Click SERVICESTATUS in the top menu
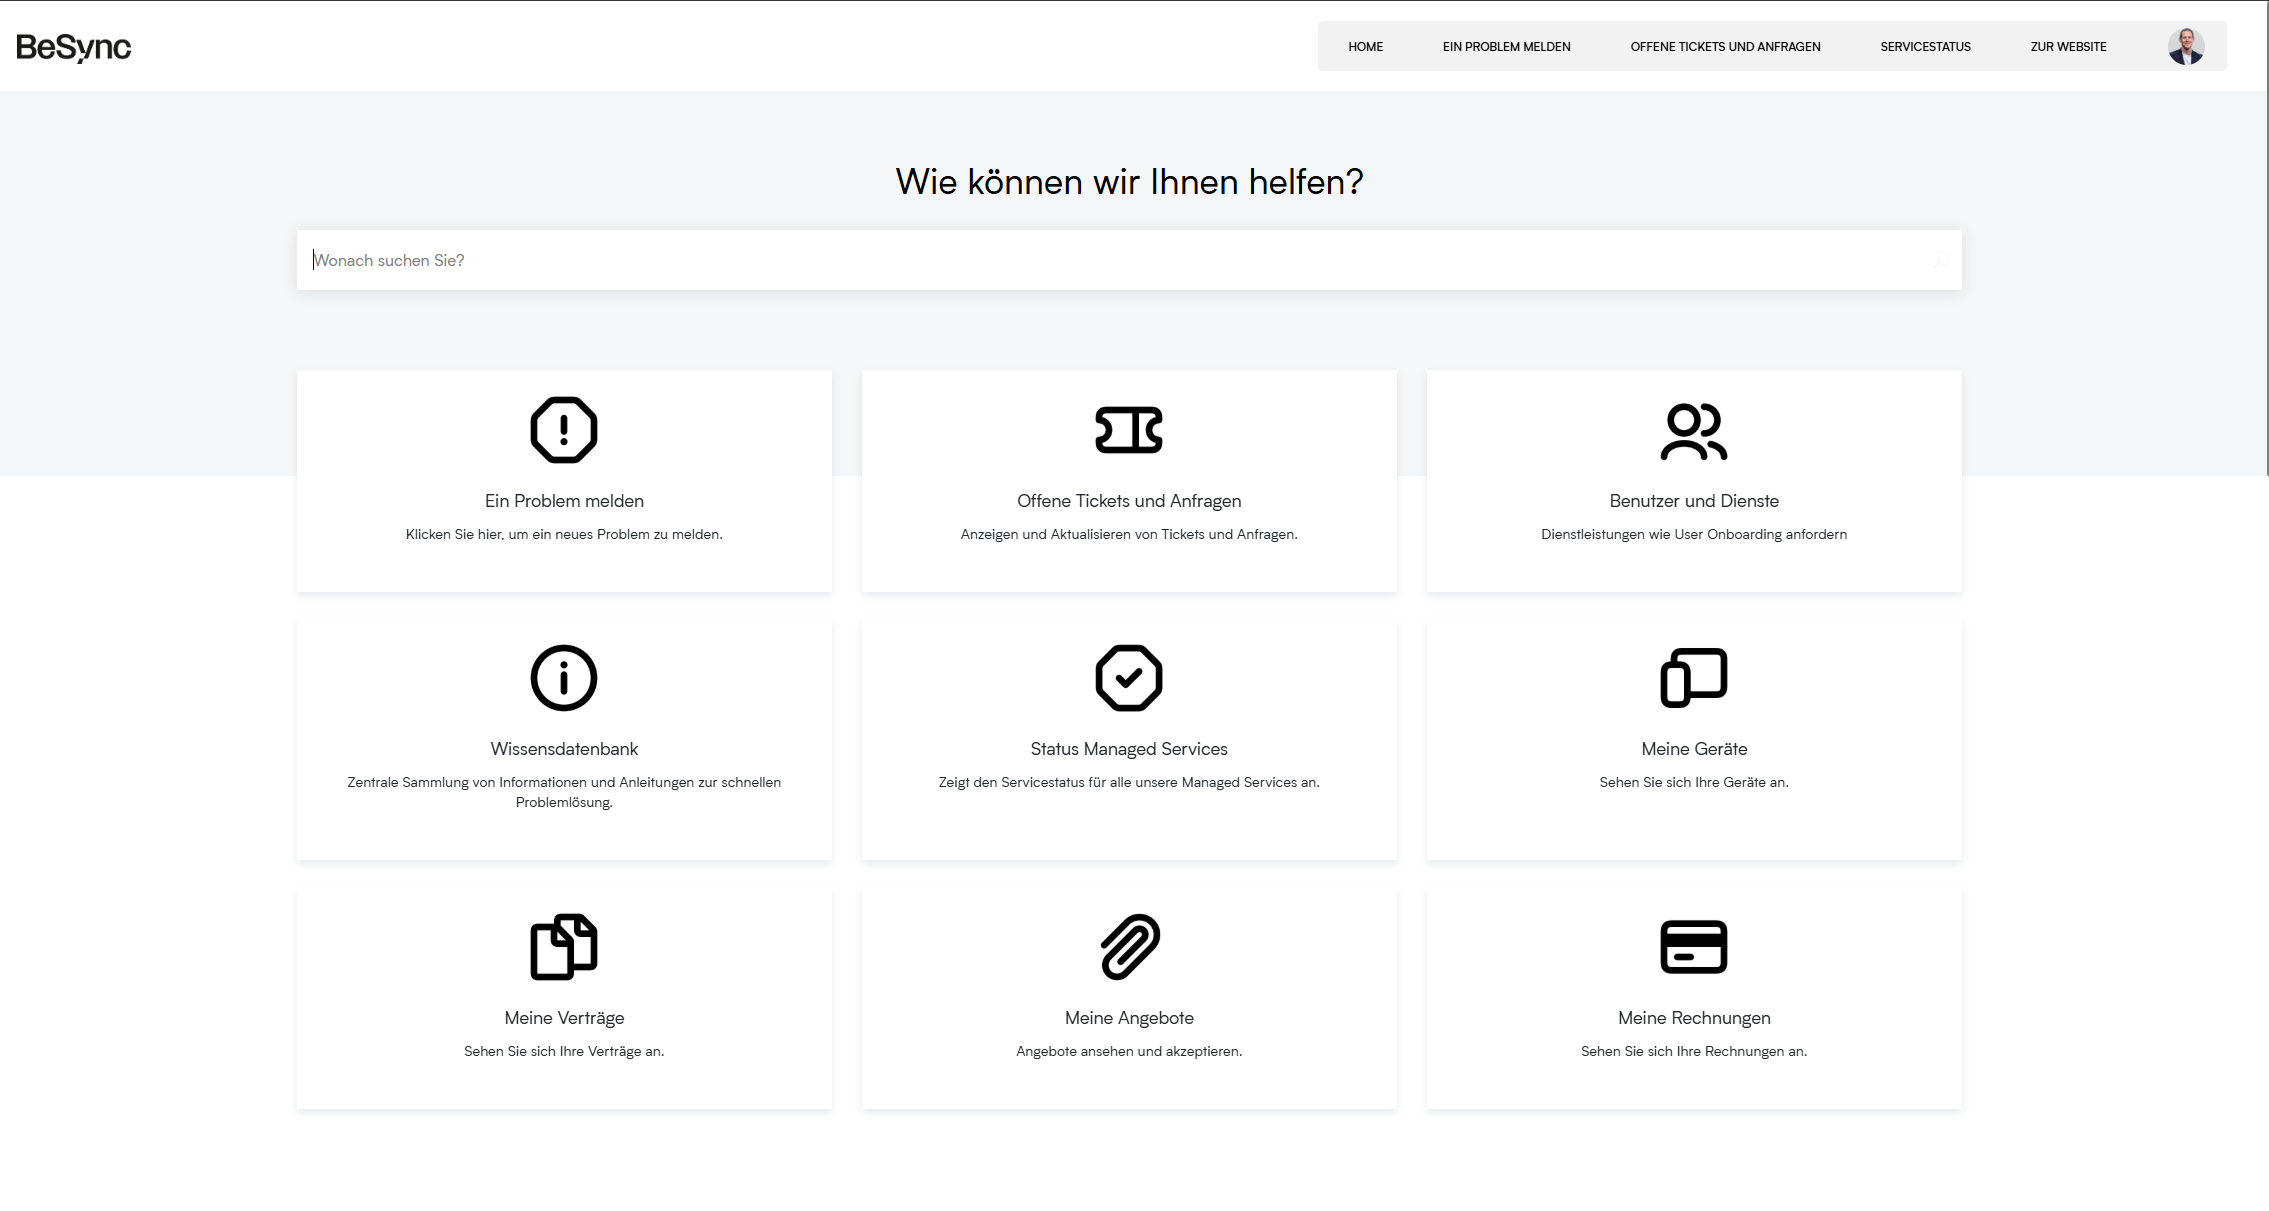Image resolution: width=2269 pixels, height=1211 pixels. [1925, 46]
